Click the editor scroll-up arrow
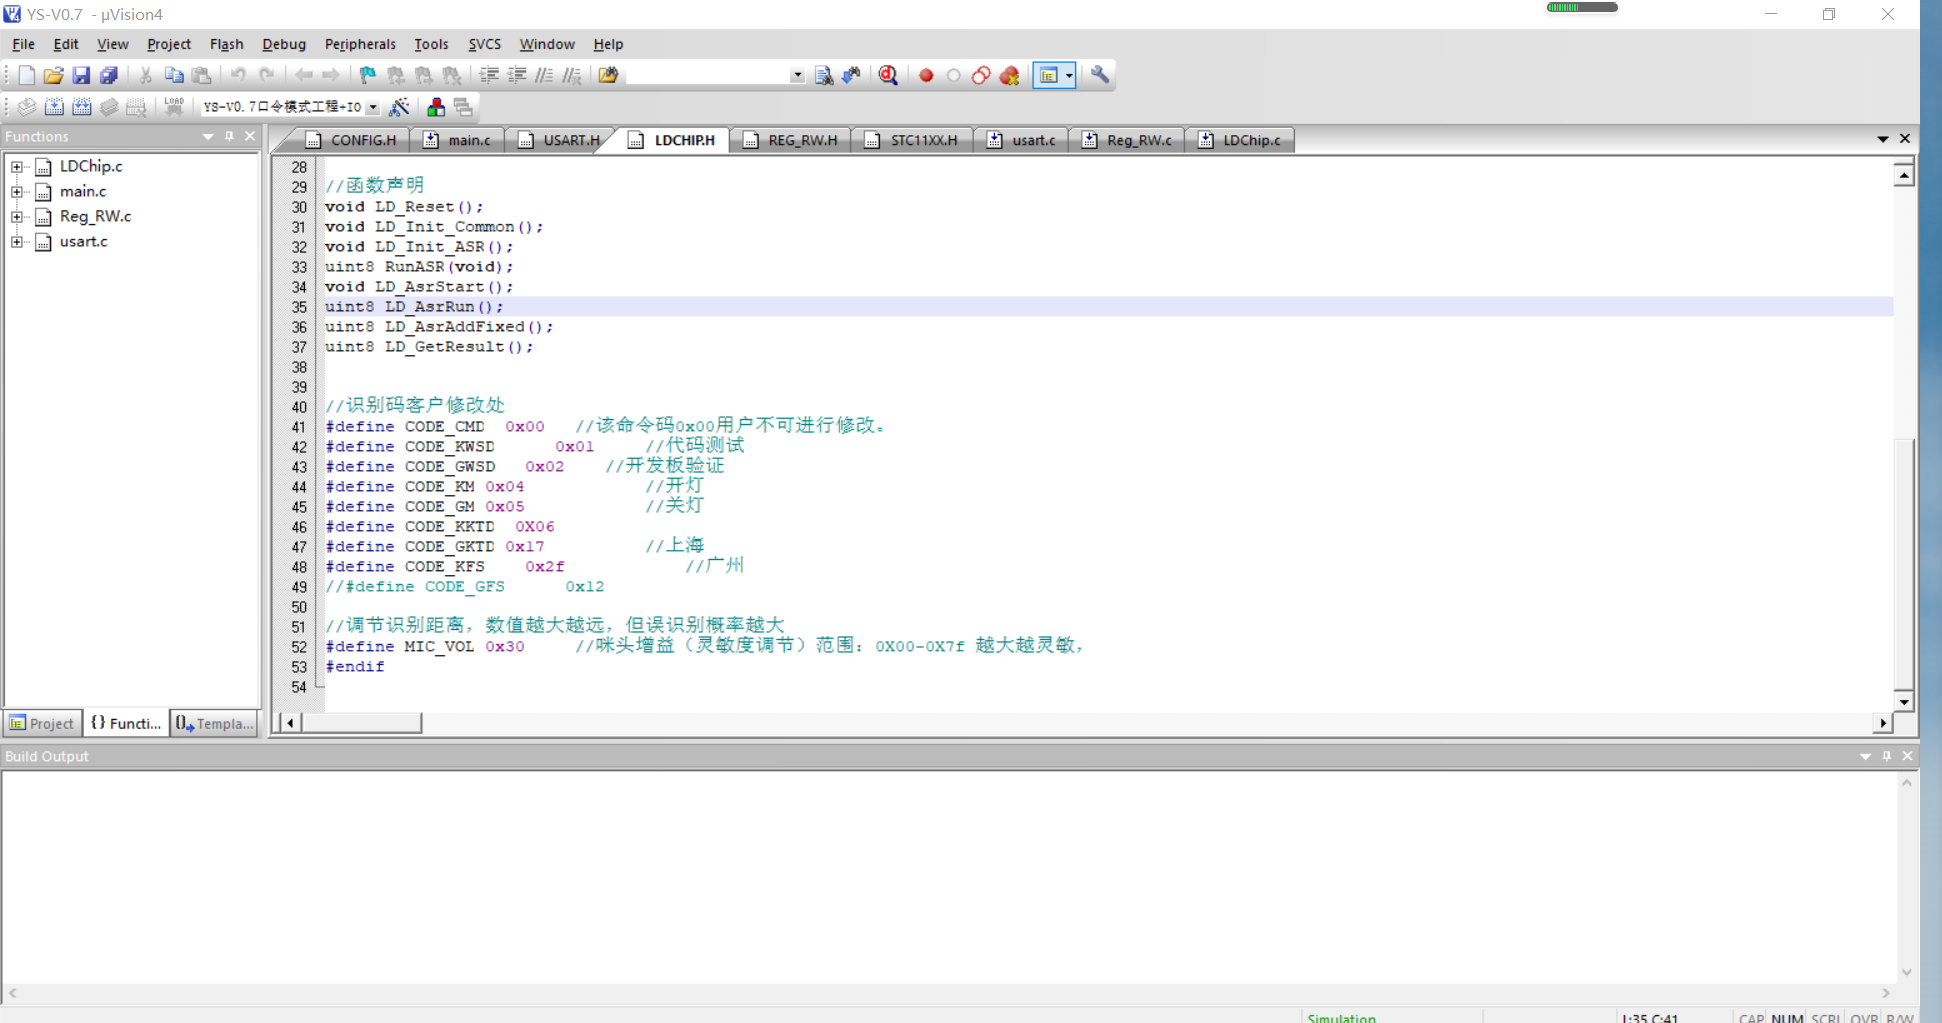1942x1023 pixels. coord(1904,176)
